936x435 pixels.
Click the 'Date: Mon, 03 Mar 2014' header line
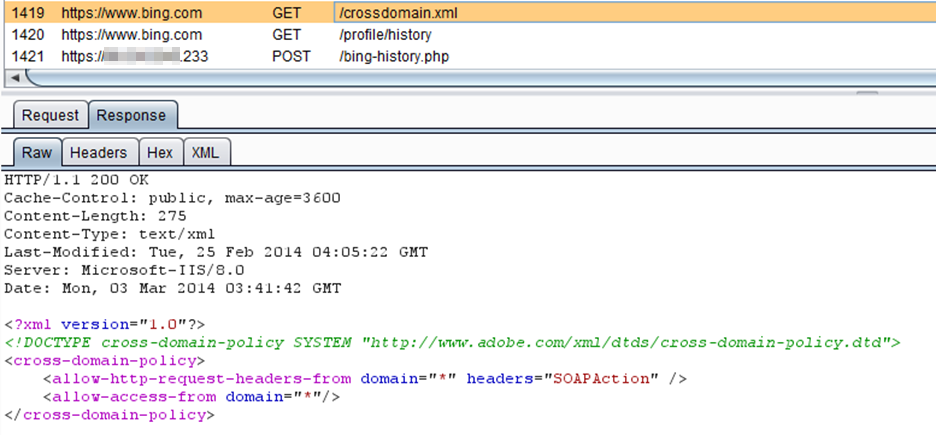(172, 288)
